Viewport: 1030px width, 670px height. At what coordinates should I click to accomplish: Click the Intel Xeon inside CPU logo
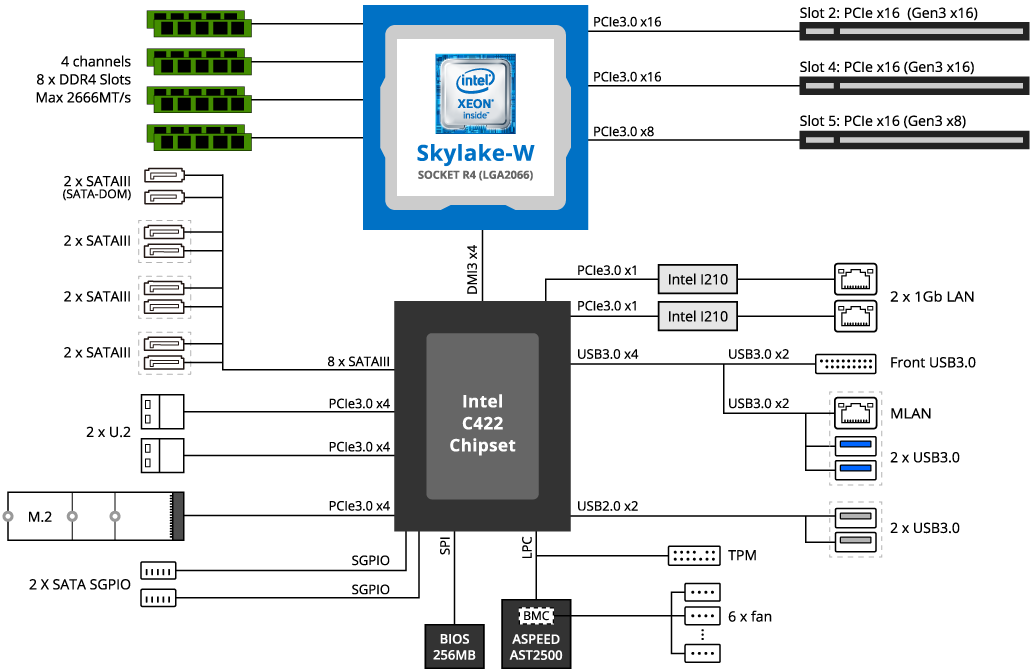click(x=475, y=94)
